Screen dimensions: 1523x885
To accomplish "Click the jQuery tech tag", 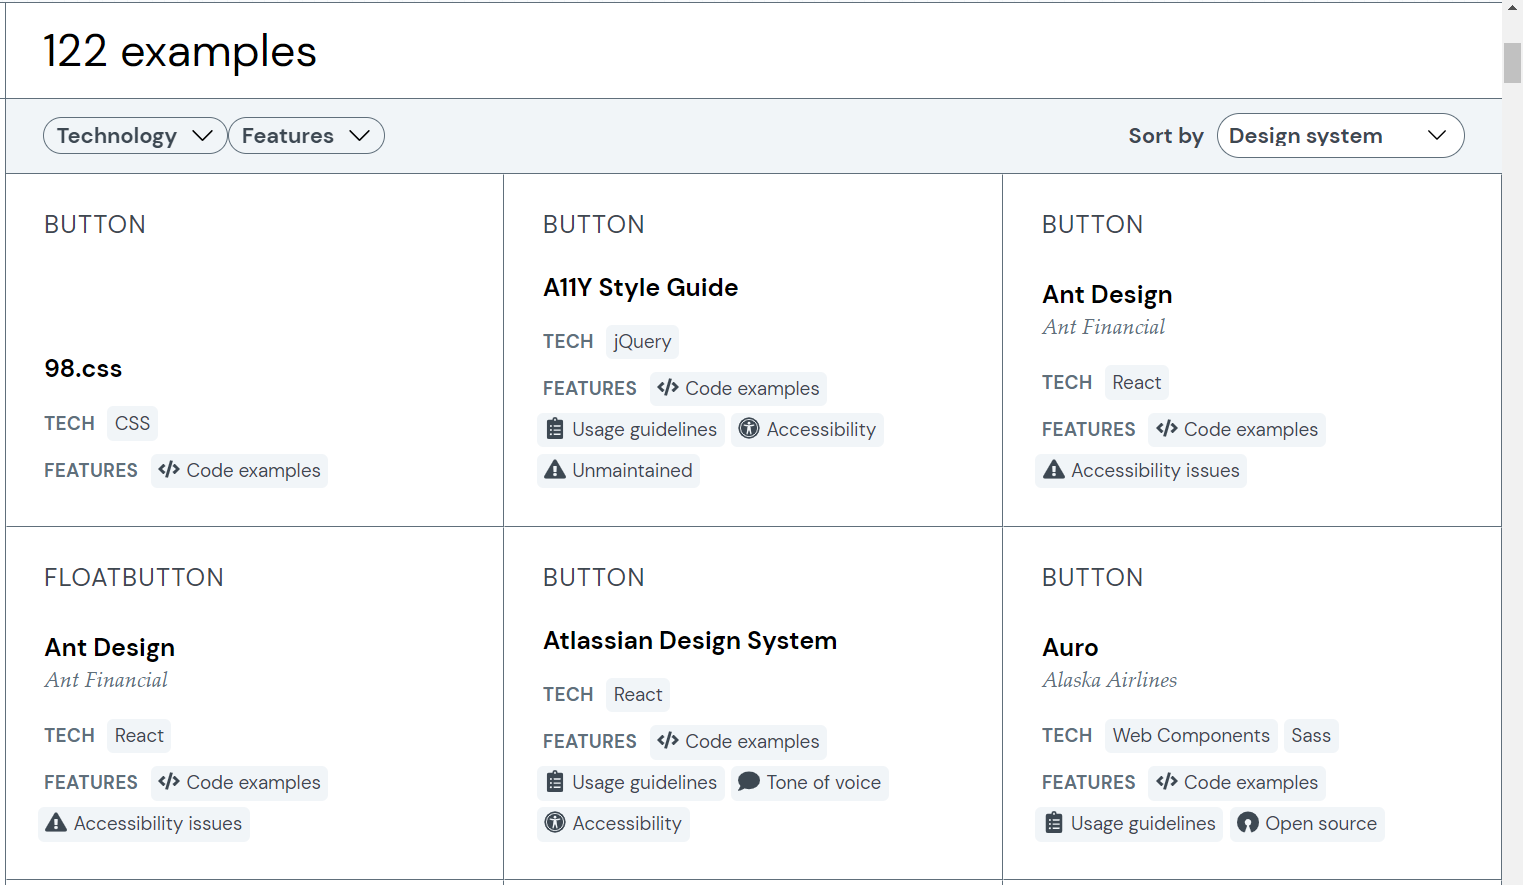I will (x=642, y=342).
